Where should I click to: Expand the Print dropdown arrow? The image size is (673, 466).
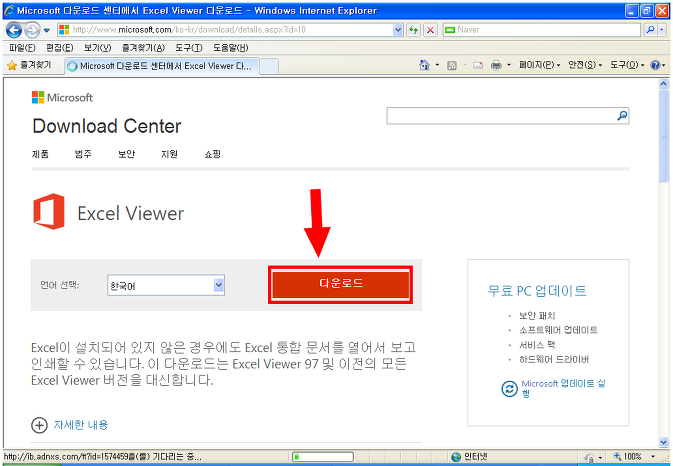click(x=509, y=65)
